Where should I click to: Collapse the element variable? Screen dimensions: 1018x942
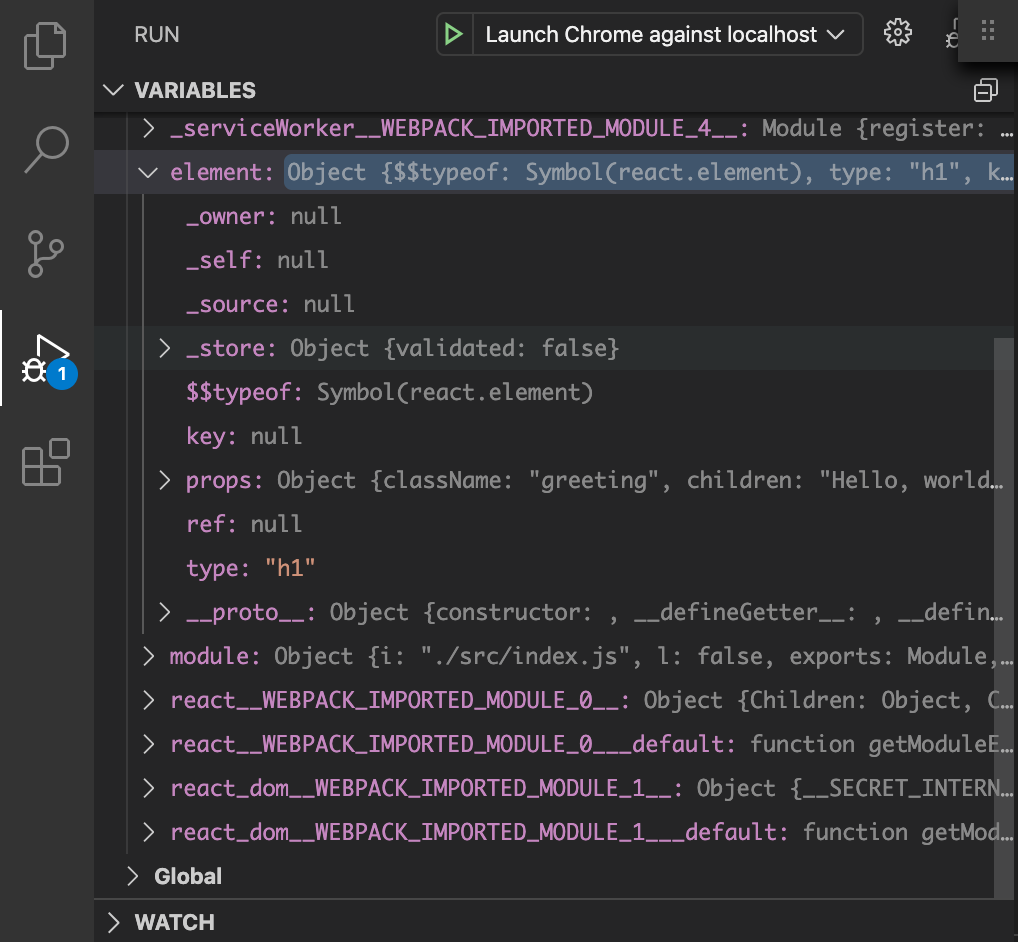click(x=148, y=172)
